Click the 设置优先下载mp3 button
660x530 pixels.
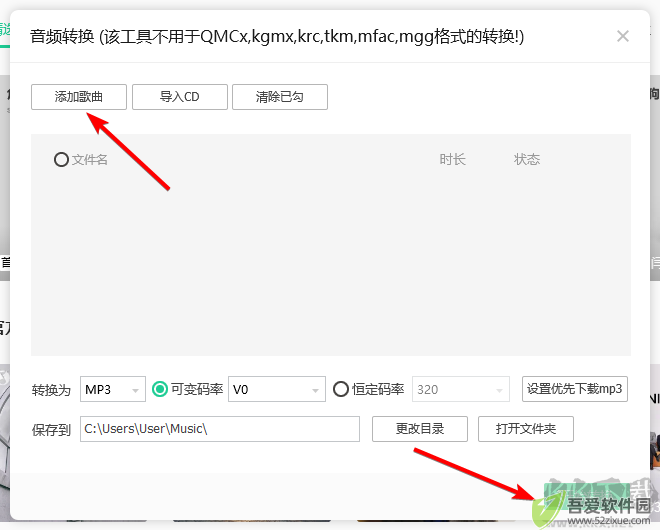575,389
